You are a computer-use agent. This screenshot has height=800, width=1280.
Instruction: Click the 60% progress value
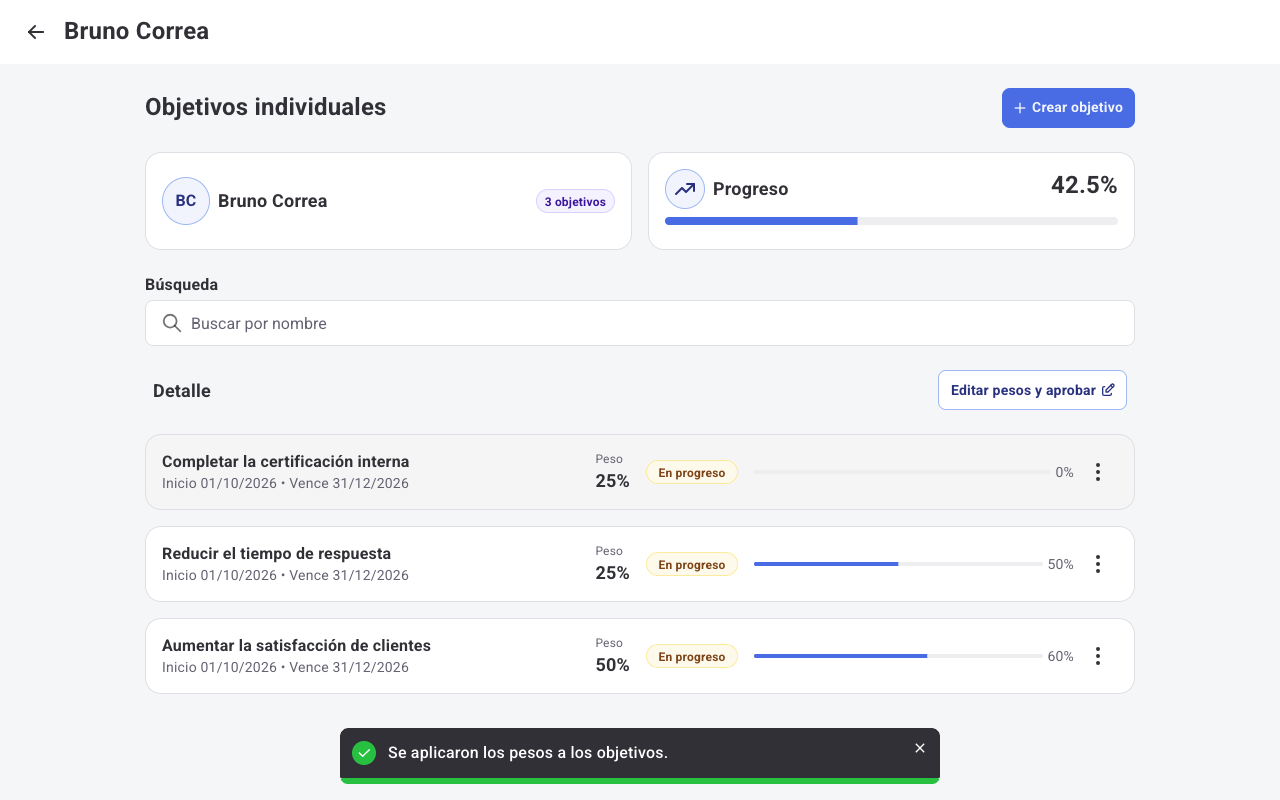coord(1060,656)
